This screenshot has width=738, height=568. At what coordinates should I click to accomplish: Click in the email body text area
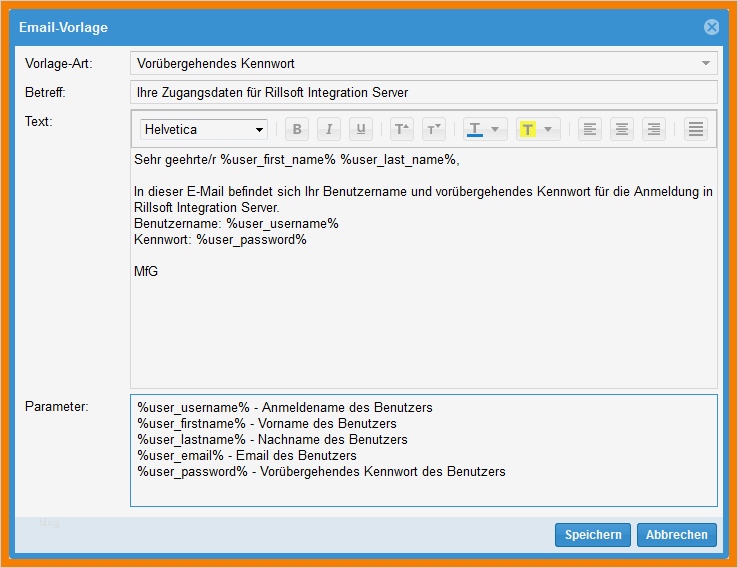click(424, 268)
